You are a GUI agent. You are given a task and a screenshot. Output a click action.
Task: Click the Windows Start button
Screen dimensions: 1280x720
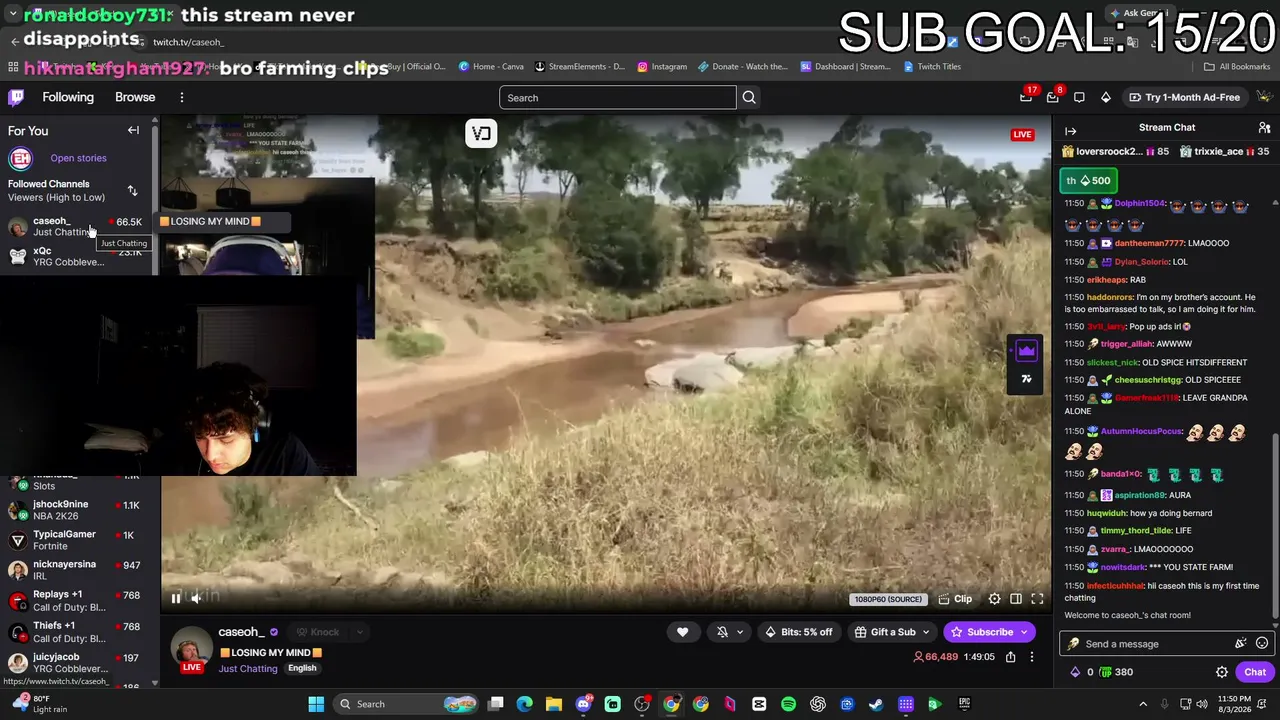316,704
